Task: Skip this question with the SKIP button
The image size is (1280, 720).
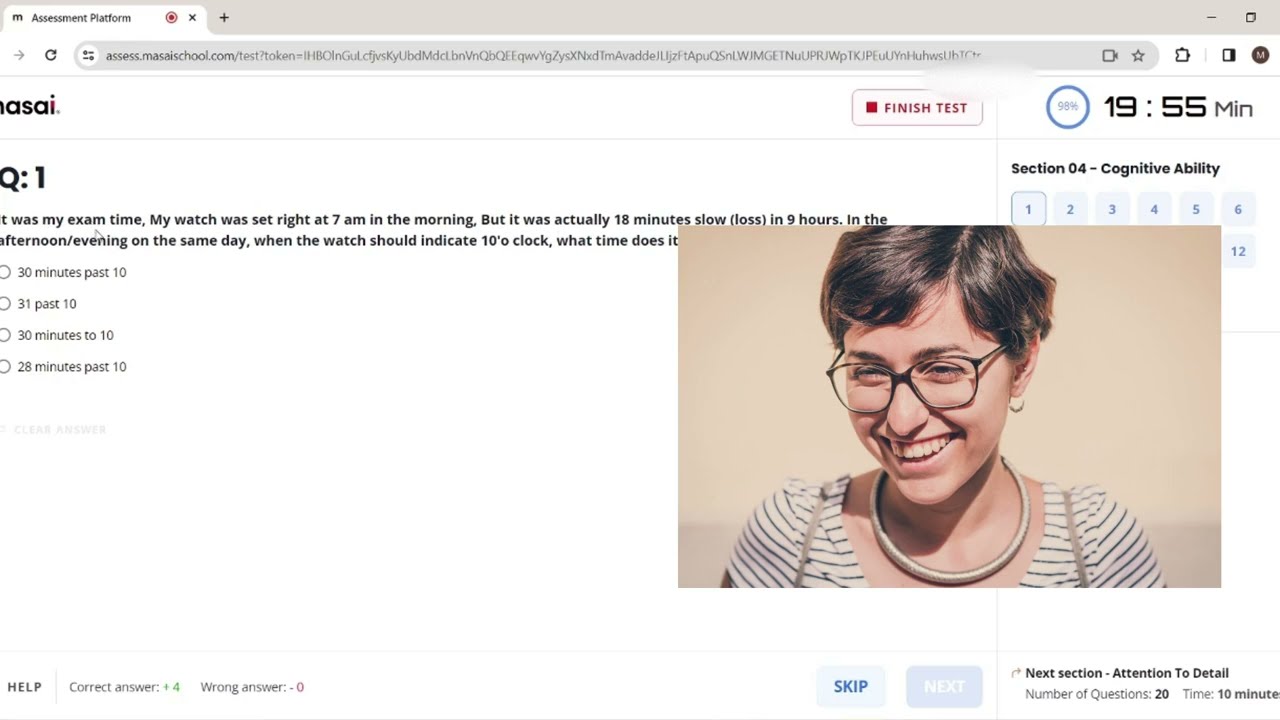Action: pos(851,687)
